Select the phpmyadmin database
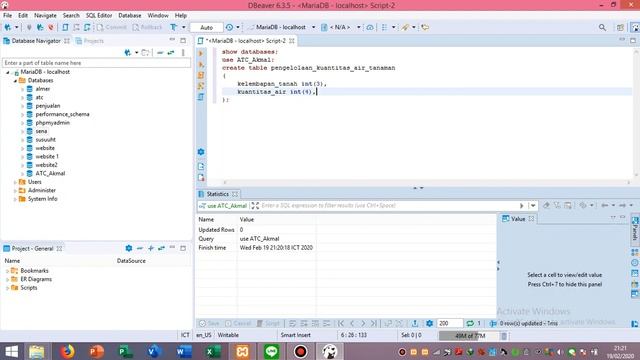 click(52, 123)
